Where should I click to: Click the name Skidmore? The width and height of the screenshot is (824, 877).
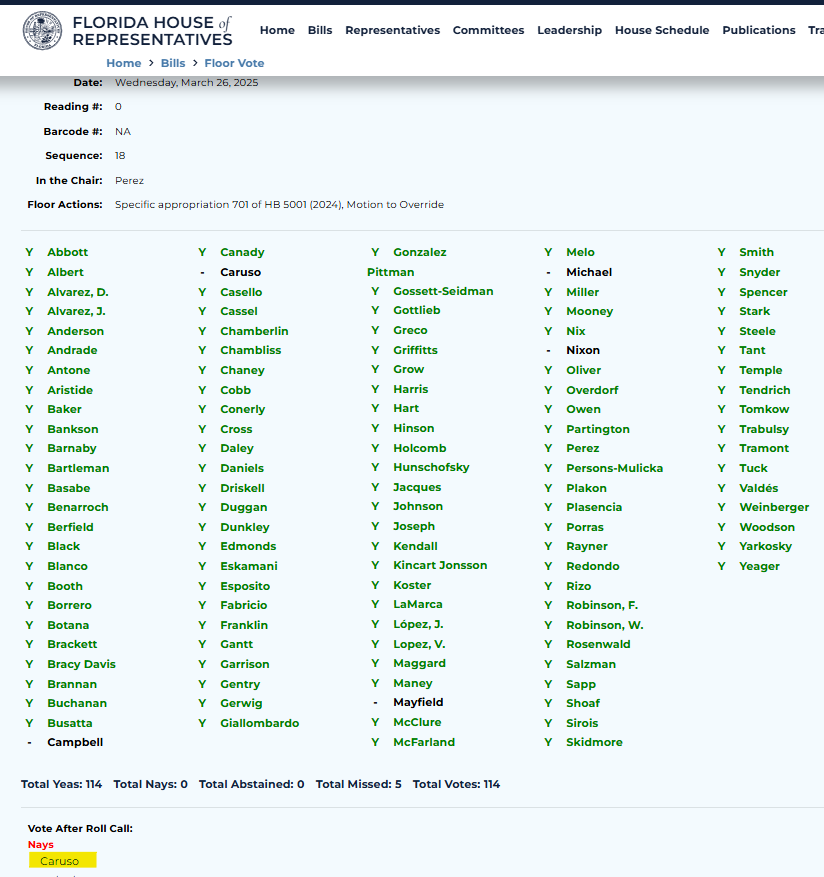click(x=594, y=743)
